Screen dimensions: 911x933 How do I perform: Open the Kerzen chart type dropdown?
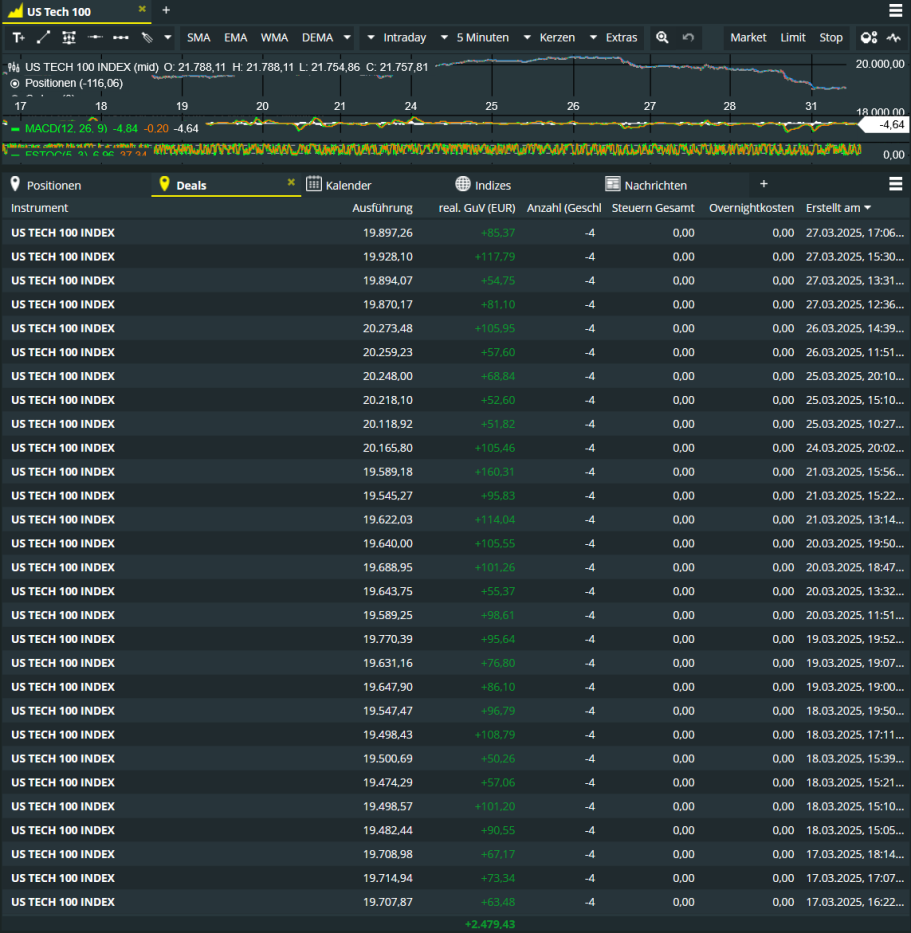[x=549, y=37]
